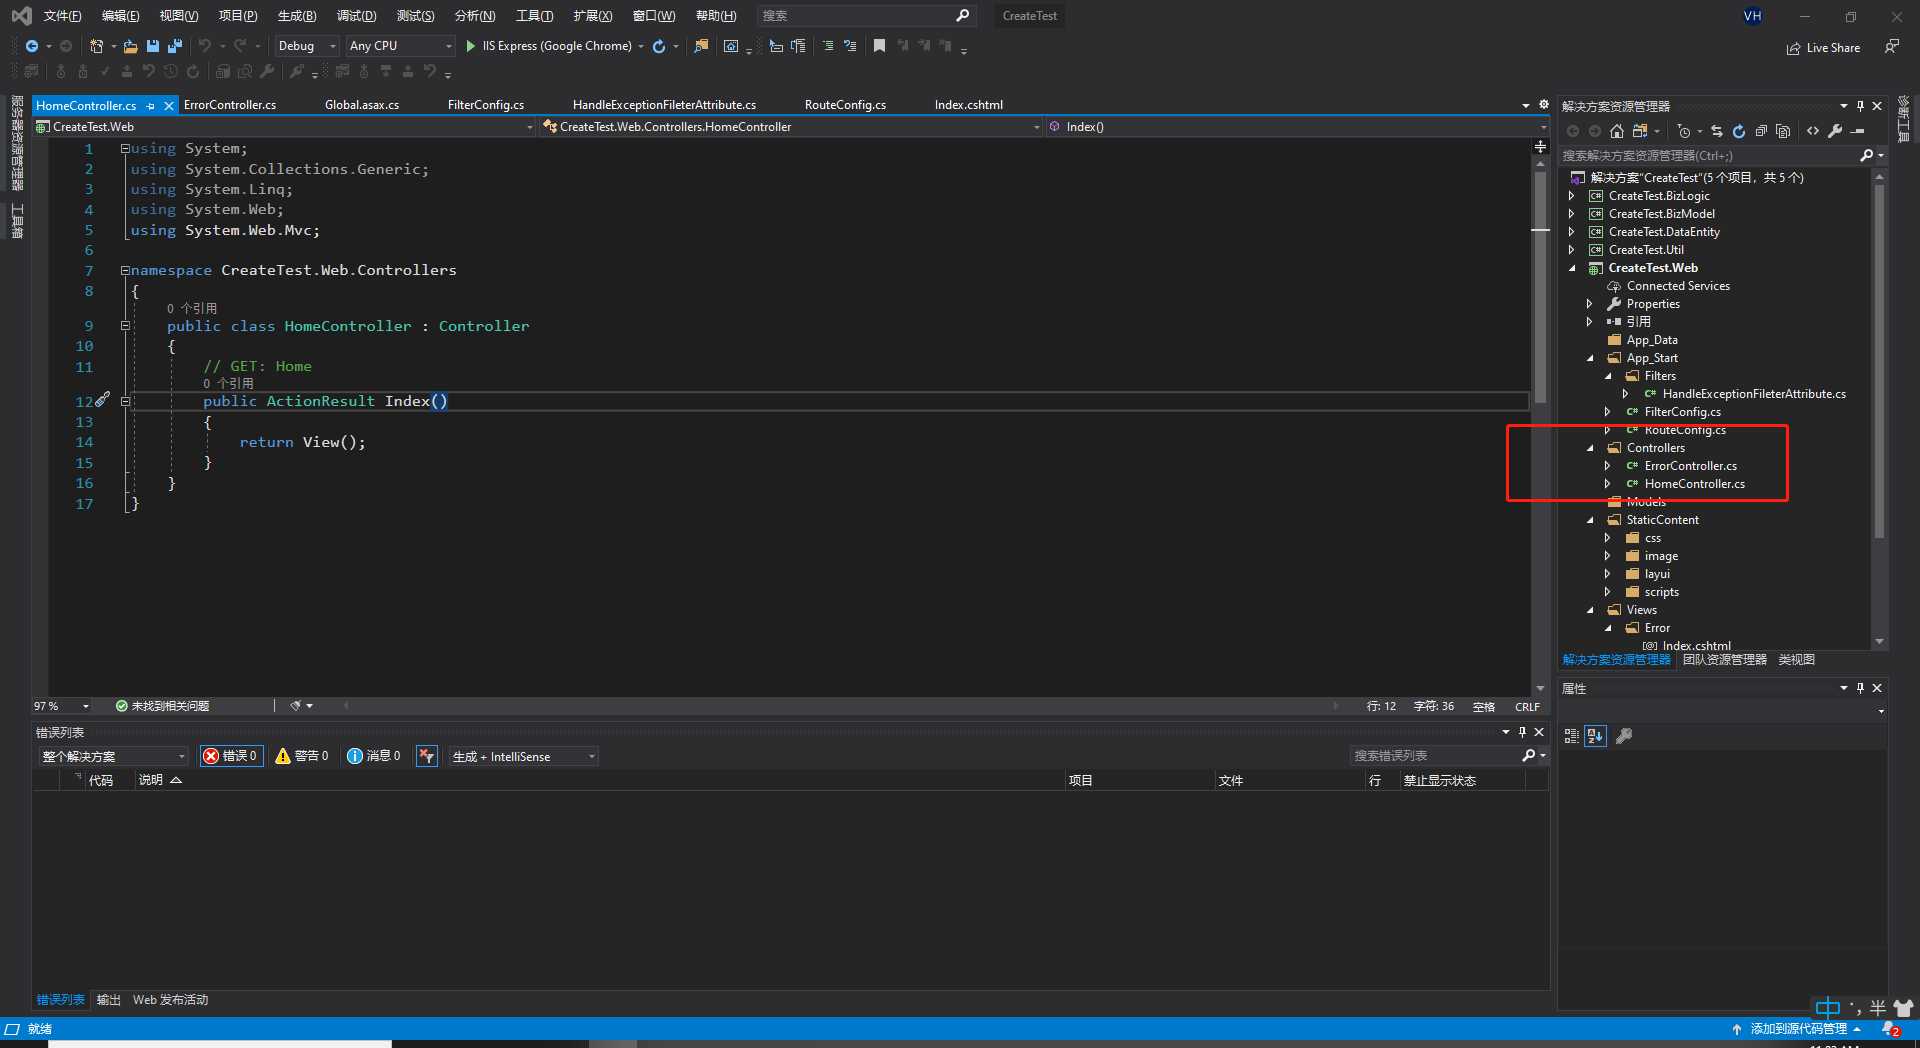Open the CreateTest.Web project scope dropdown
The height and width of the screenshot is (1048, 1920).
click(x=285, y=127)
